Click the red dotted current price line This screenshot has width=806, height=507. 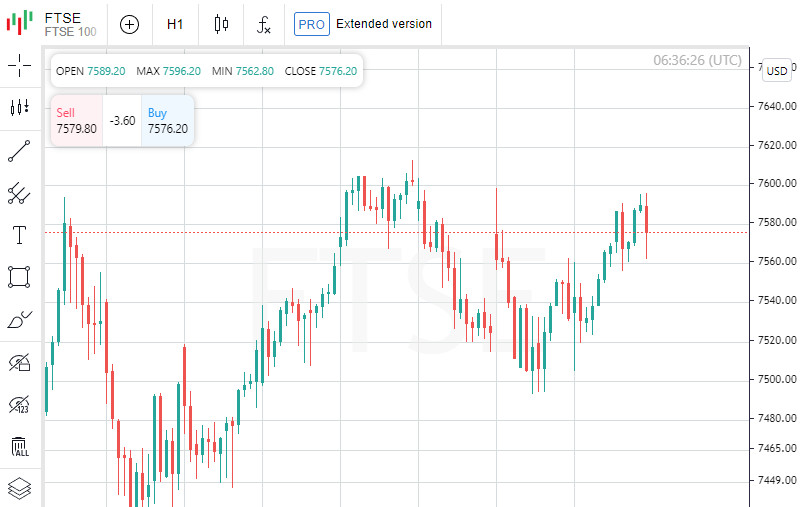coord(396,232)
